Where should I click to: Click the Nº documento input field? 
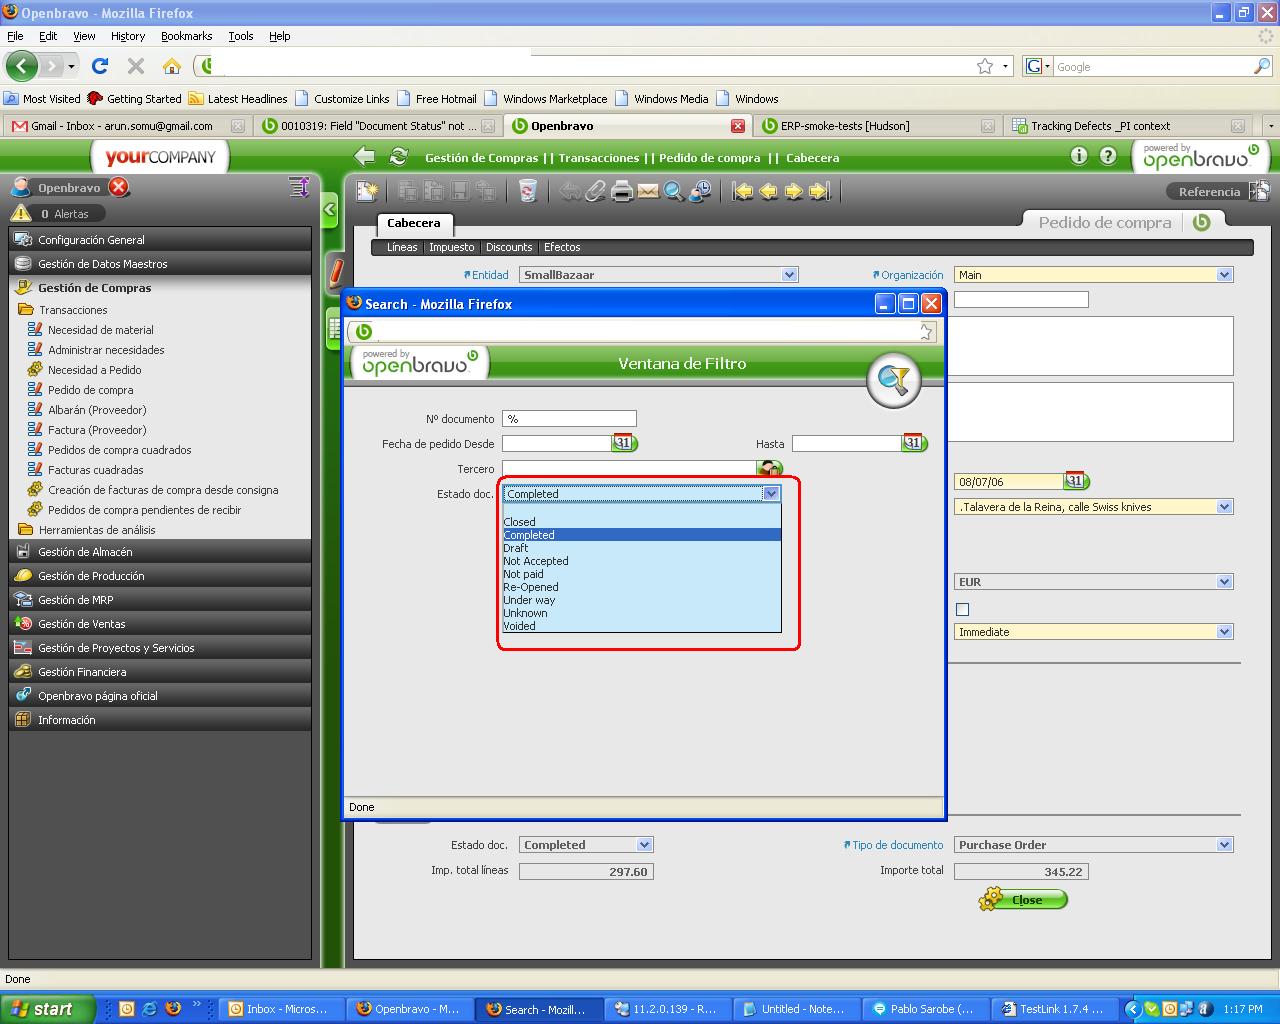coord(568,419)
